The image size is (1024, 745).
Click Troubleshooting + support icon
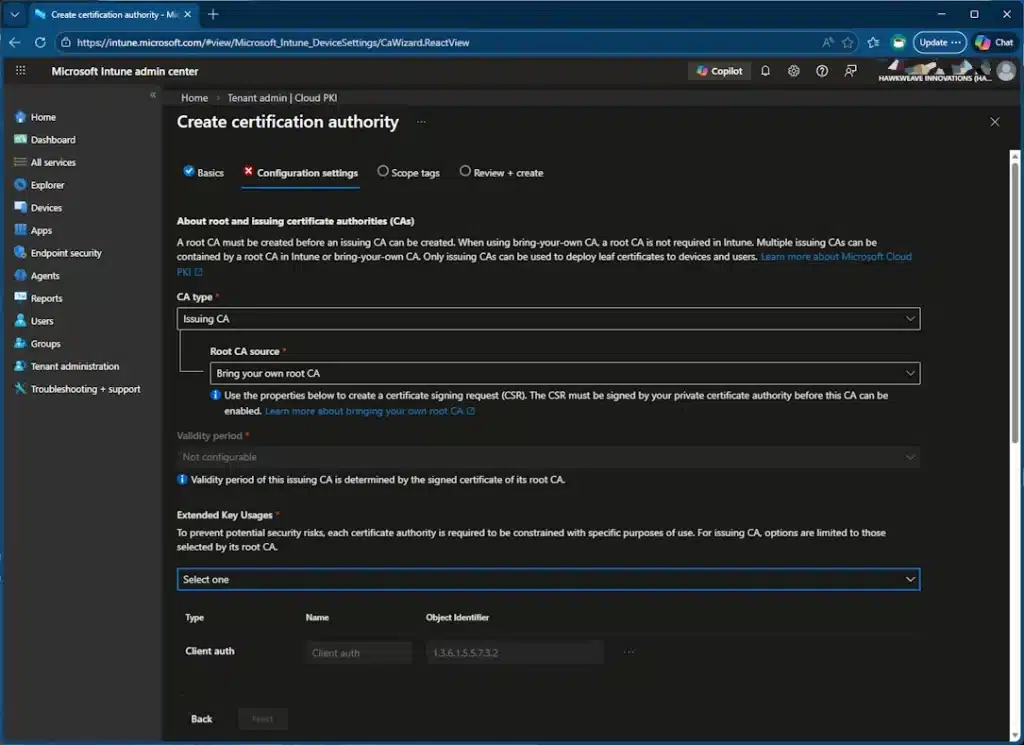click(x=20, y=389)
